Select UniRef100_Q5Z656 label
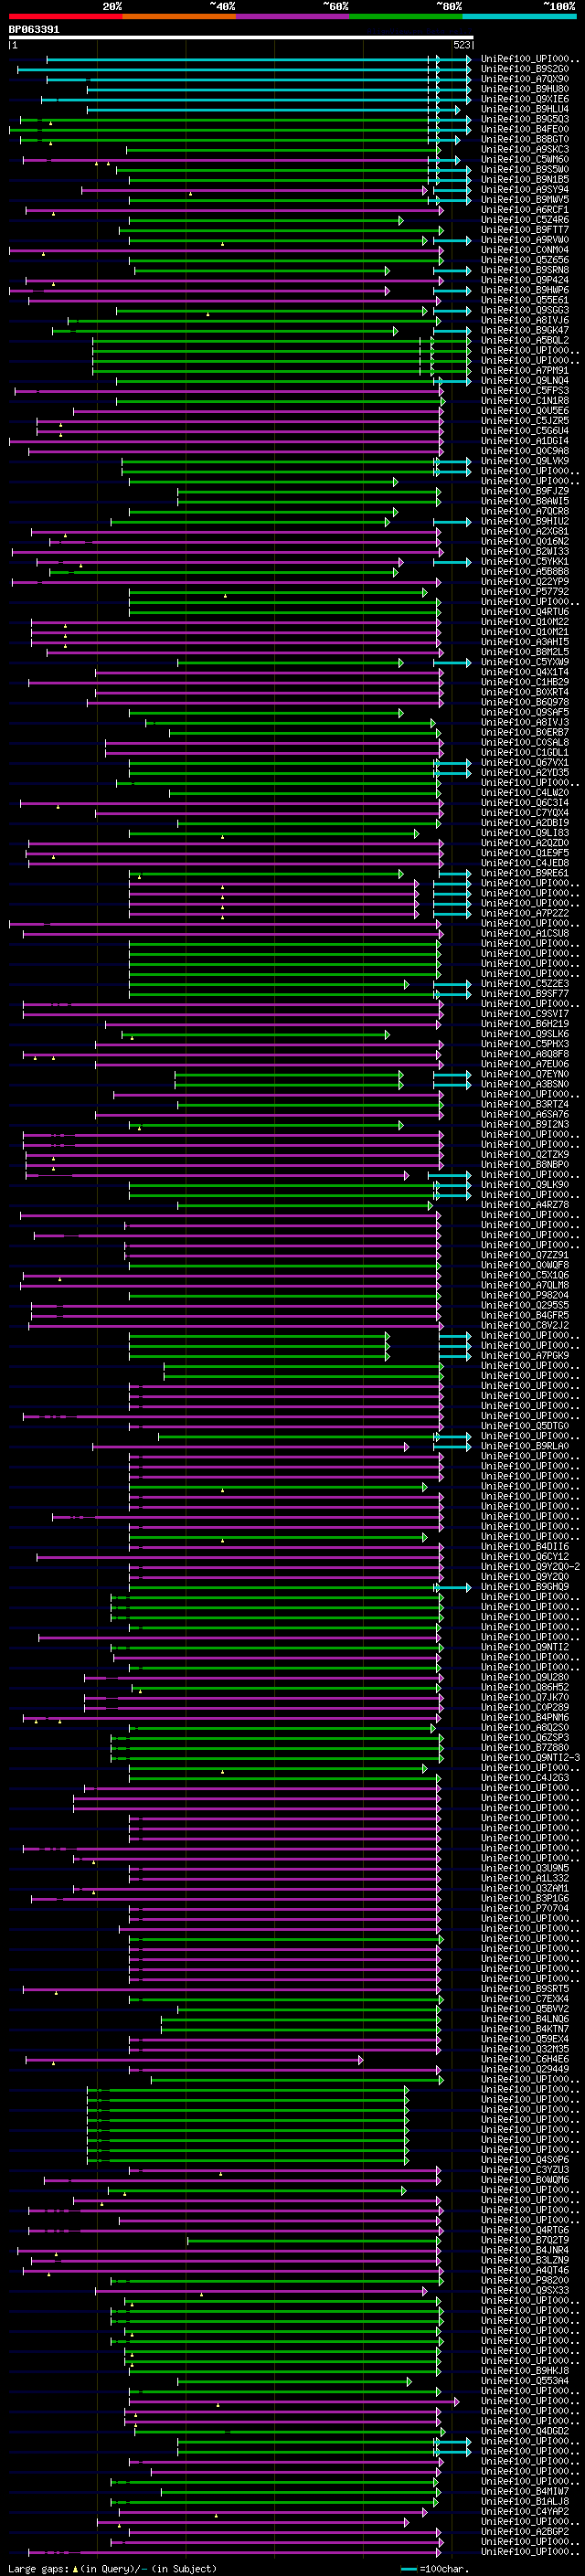The height and width of the screenshot is (2576, 585). tap(525, 260)
